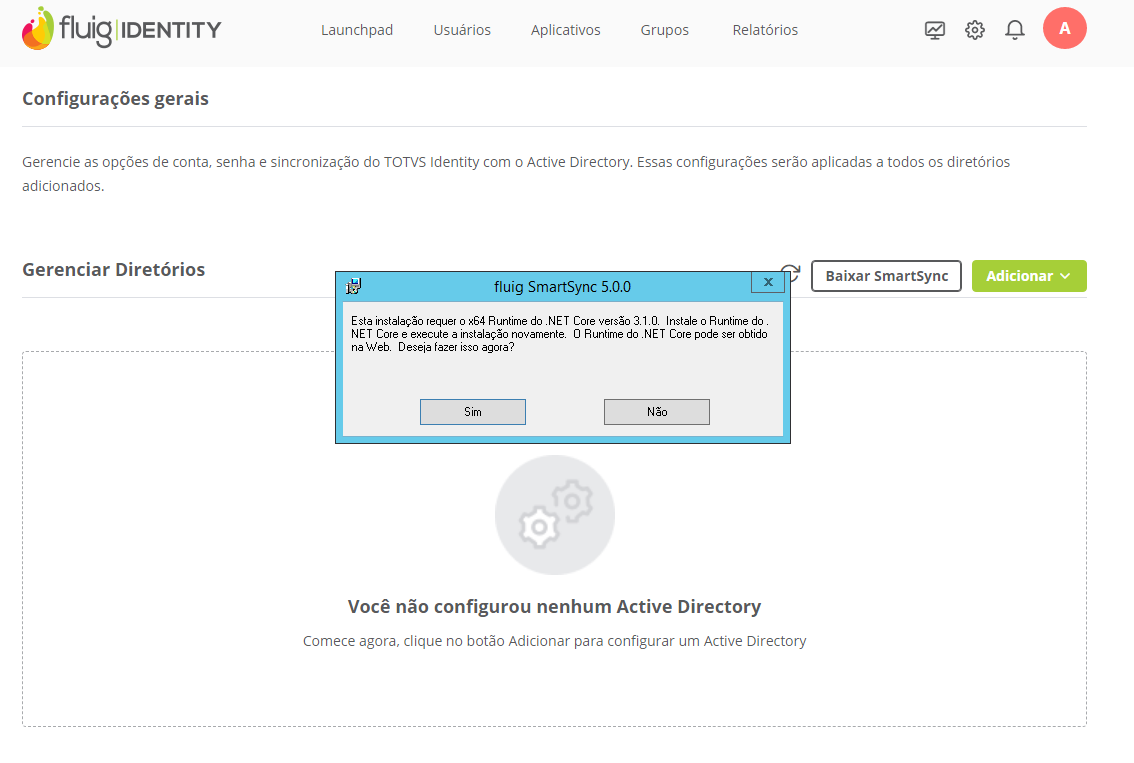This screenshot has height=763, width=1134.
Task: Click the 'Gerencie as opções de conta' description
Action: (x=516, y=174)
